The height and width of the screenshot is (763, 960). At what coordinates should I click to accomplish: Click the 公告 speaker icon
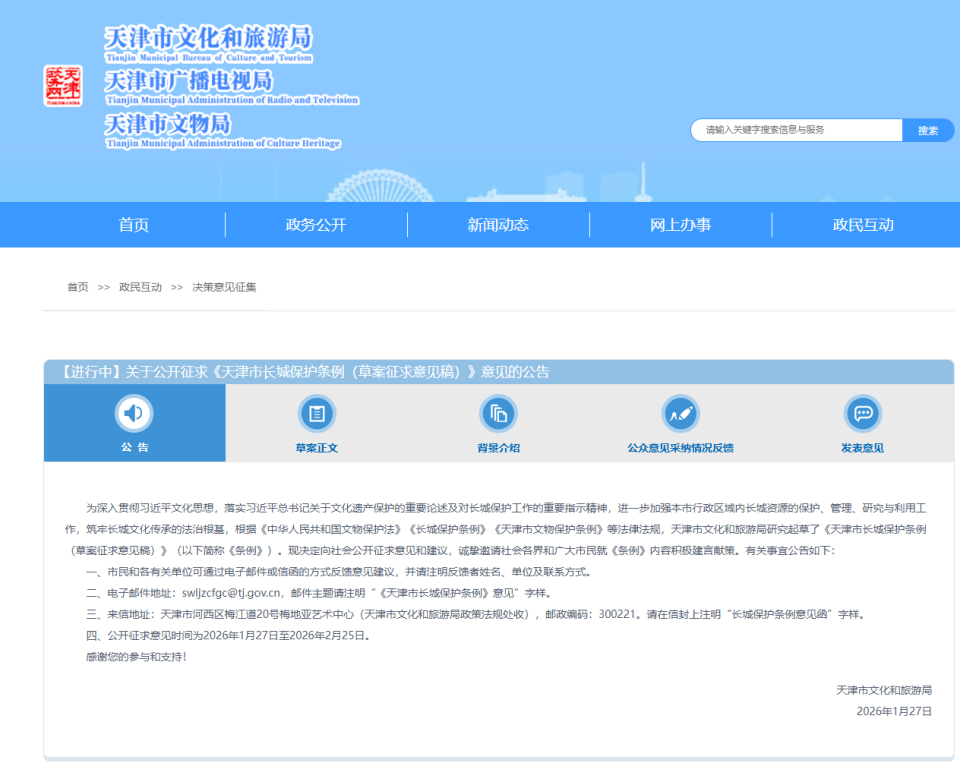134,414
